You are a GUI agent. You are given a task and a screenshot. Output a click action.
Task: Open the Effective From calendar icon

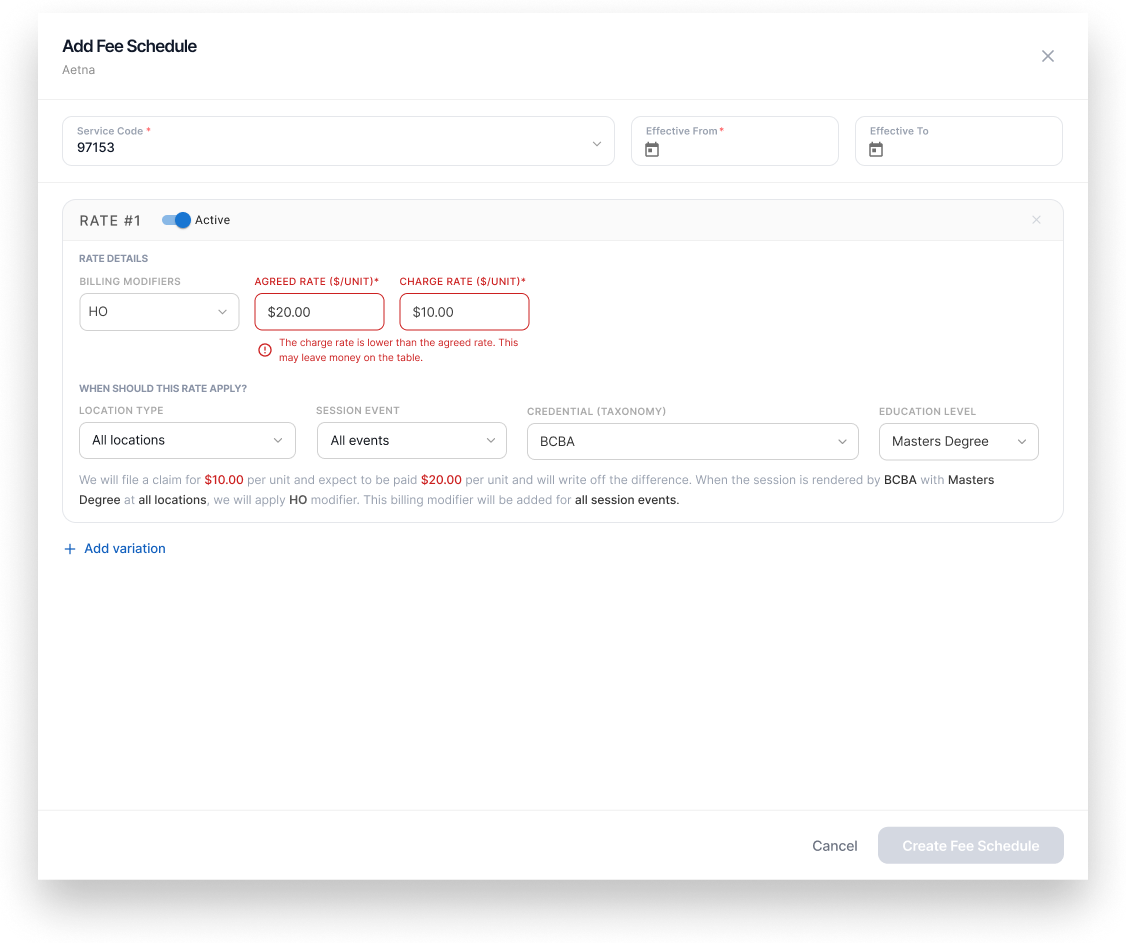coord(651,149)
